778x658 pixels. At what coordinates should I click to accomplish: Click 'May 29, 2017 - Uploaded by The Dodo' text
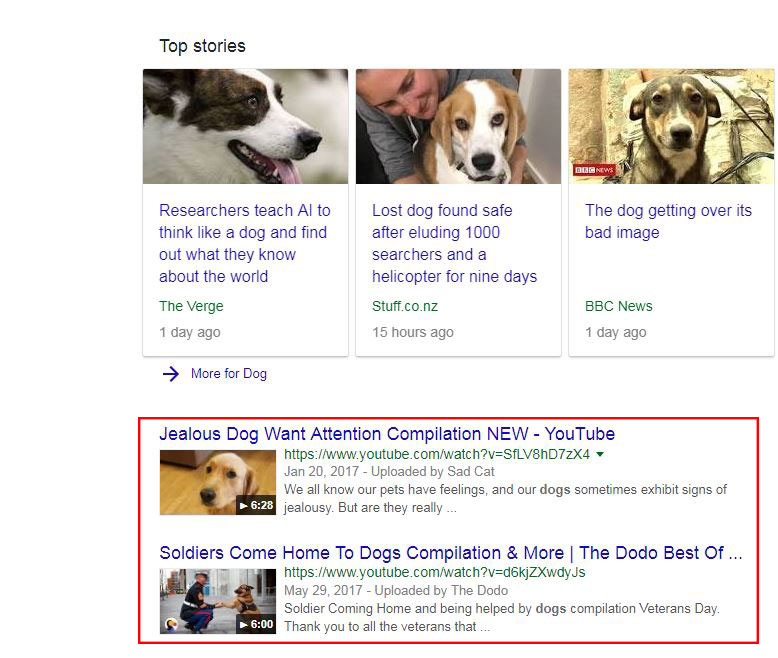click(x=396, y=591)
